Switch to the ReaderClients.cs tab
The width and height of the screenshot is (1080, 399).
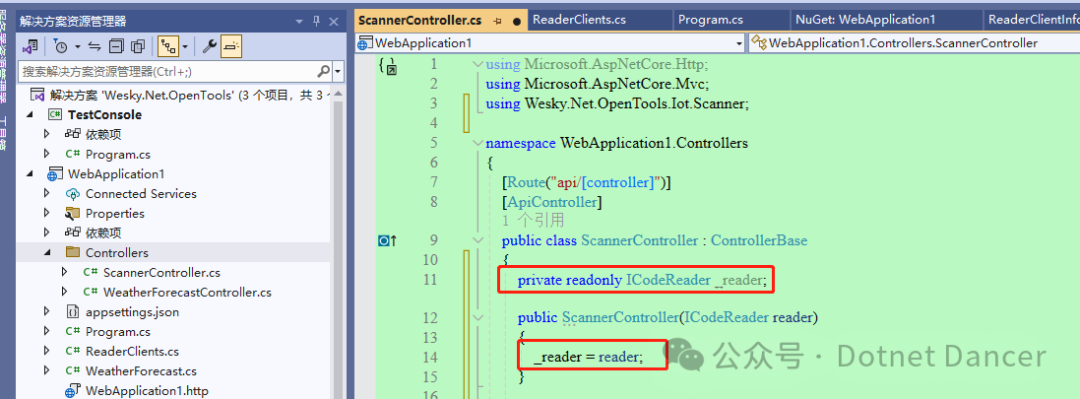pos(579,20)
